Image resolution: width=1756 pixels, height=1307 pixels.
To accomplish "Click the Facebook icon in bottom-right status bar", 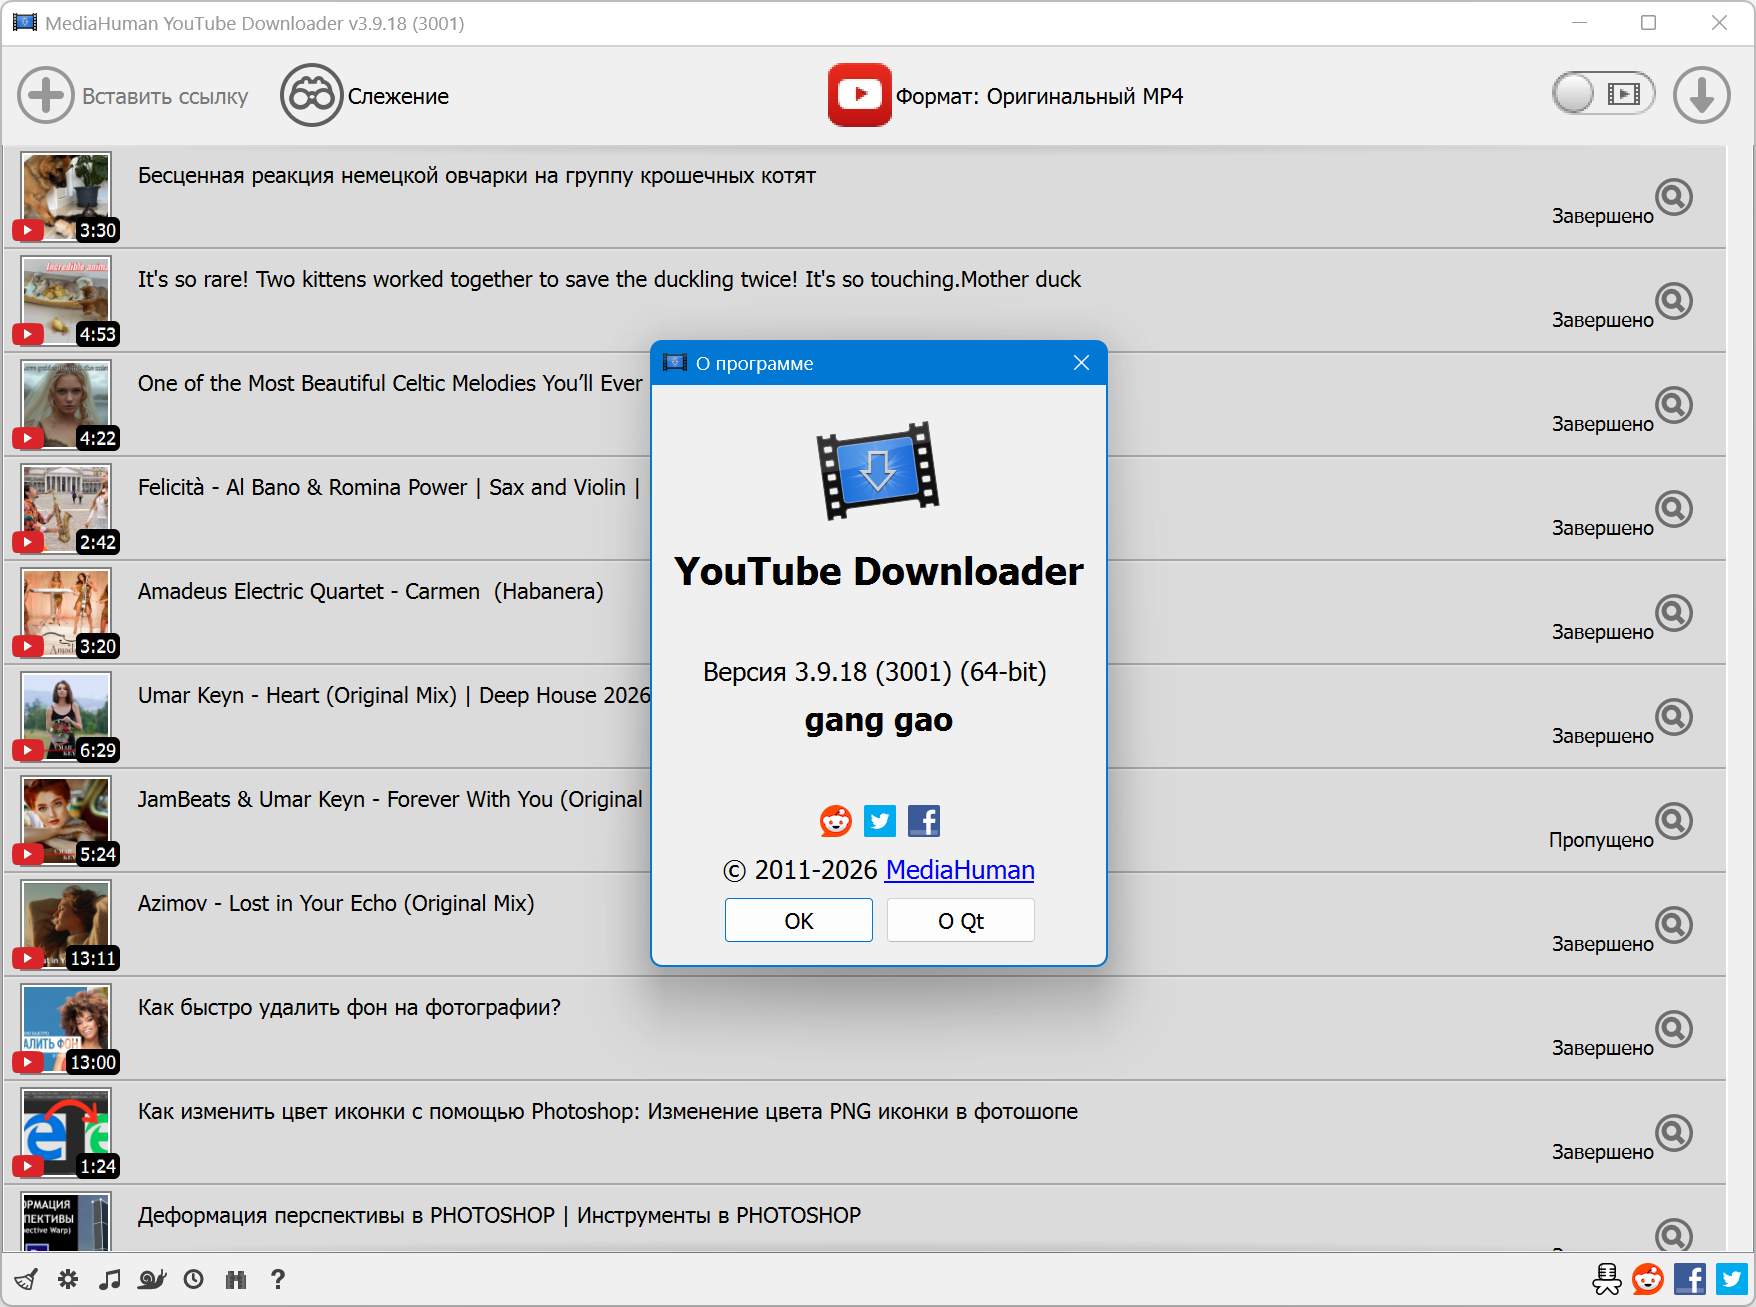I will click(x=1689, y=1279).
